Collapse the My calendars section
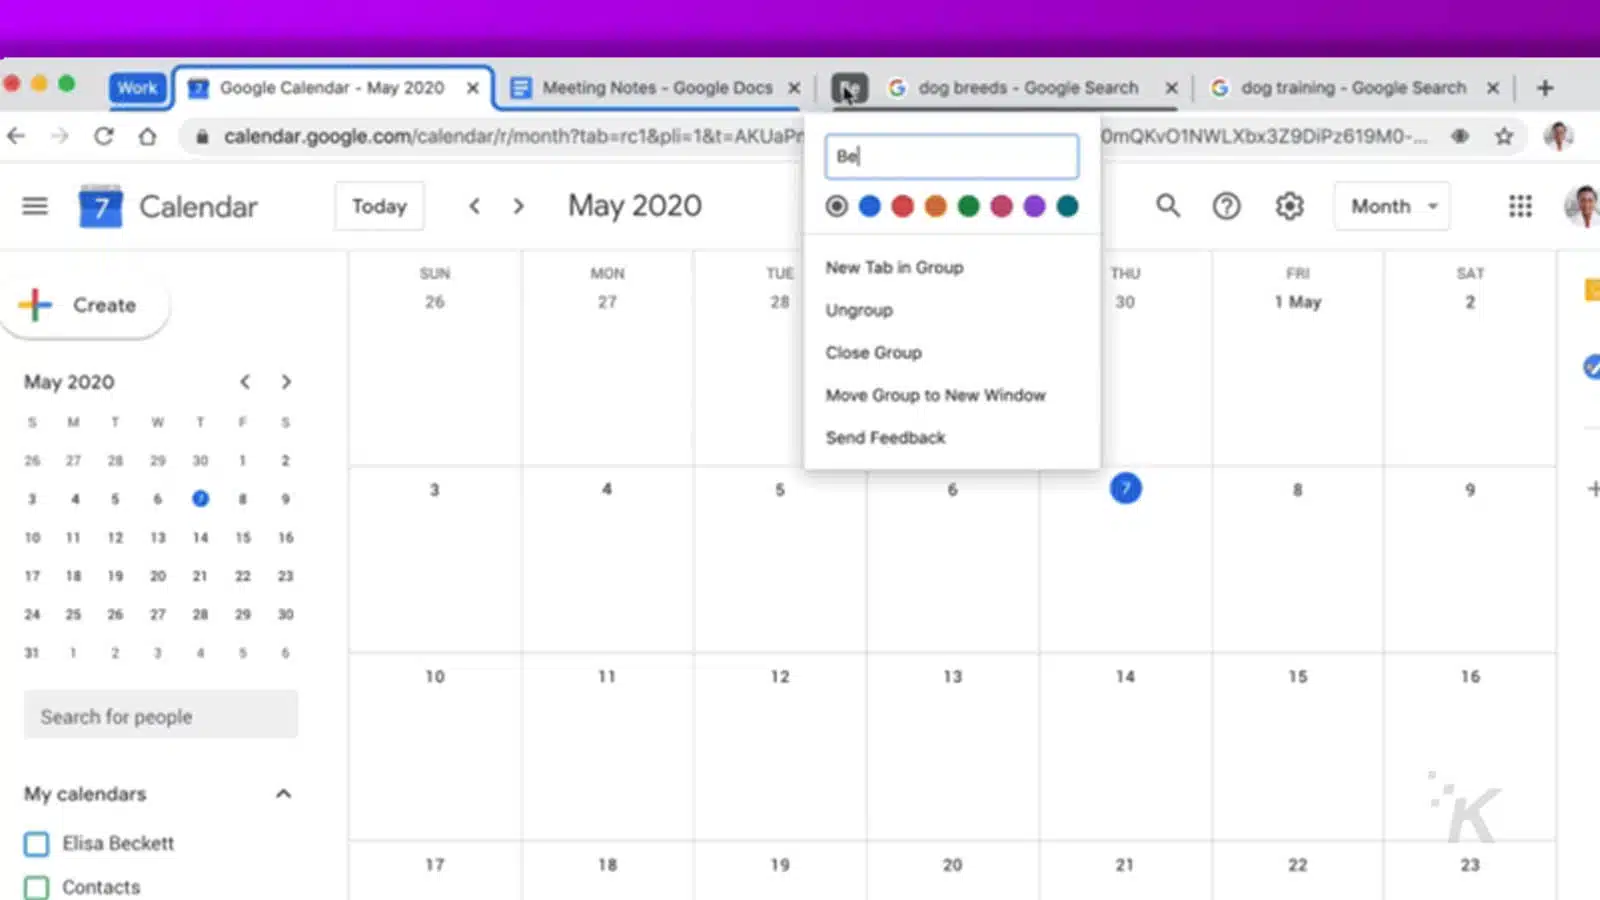The image size is (1600, 900). (x=284, y=793)
